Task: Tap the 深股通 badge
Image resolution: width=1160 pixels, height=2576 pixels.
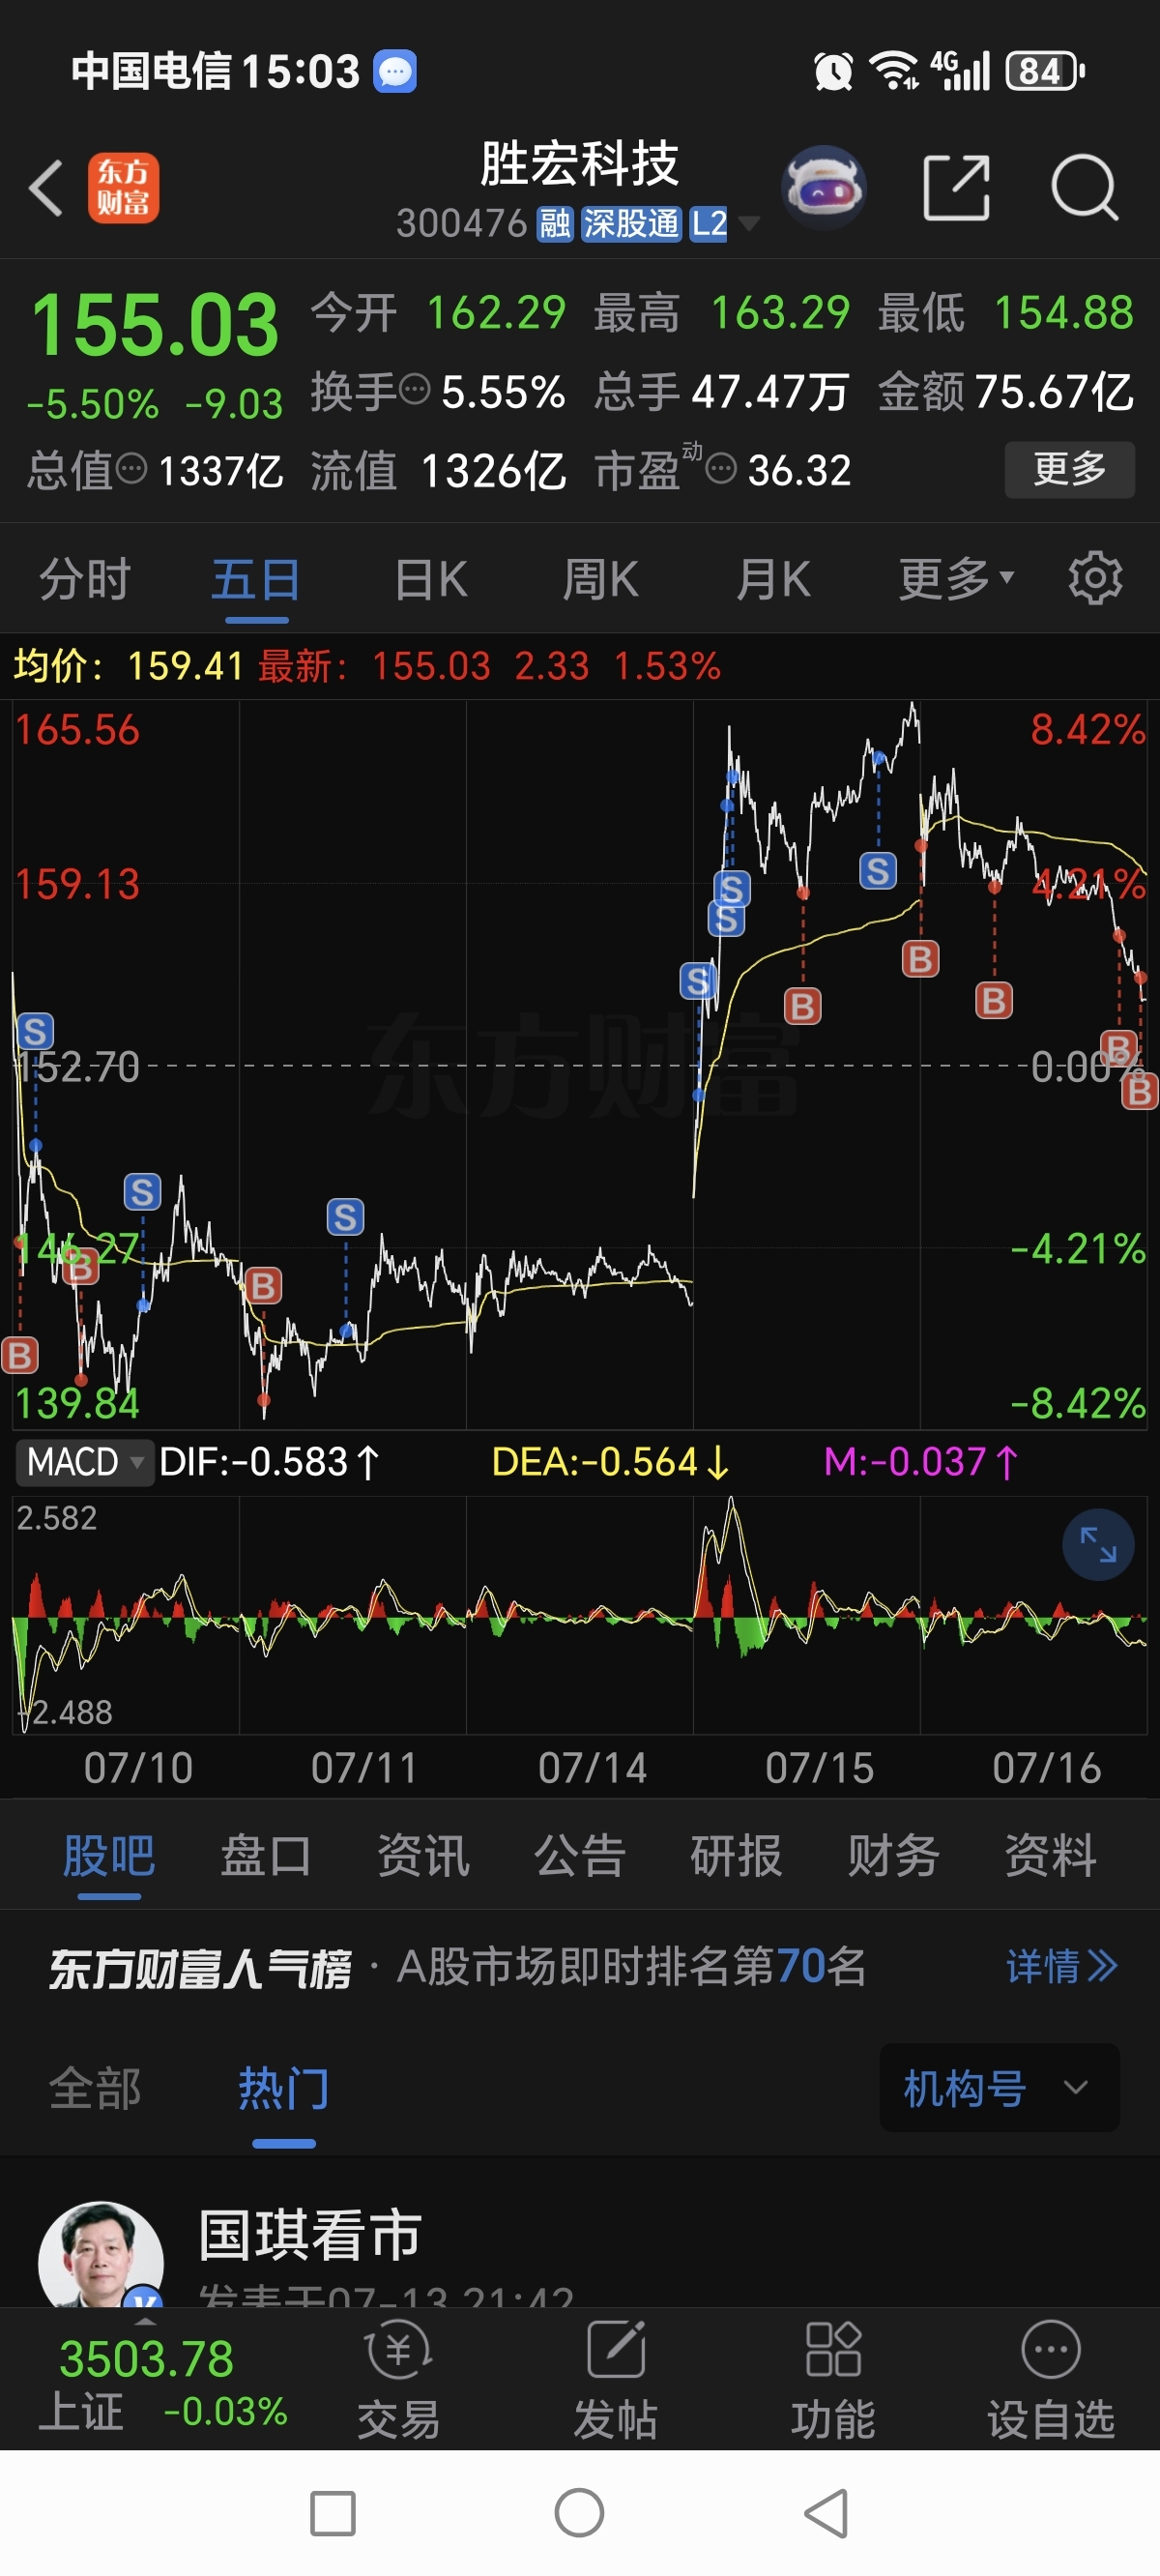Action: click(631, 224)
